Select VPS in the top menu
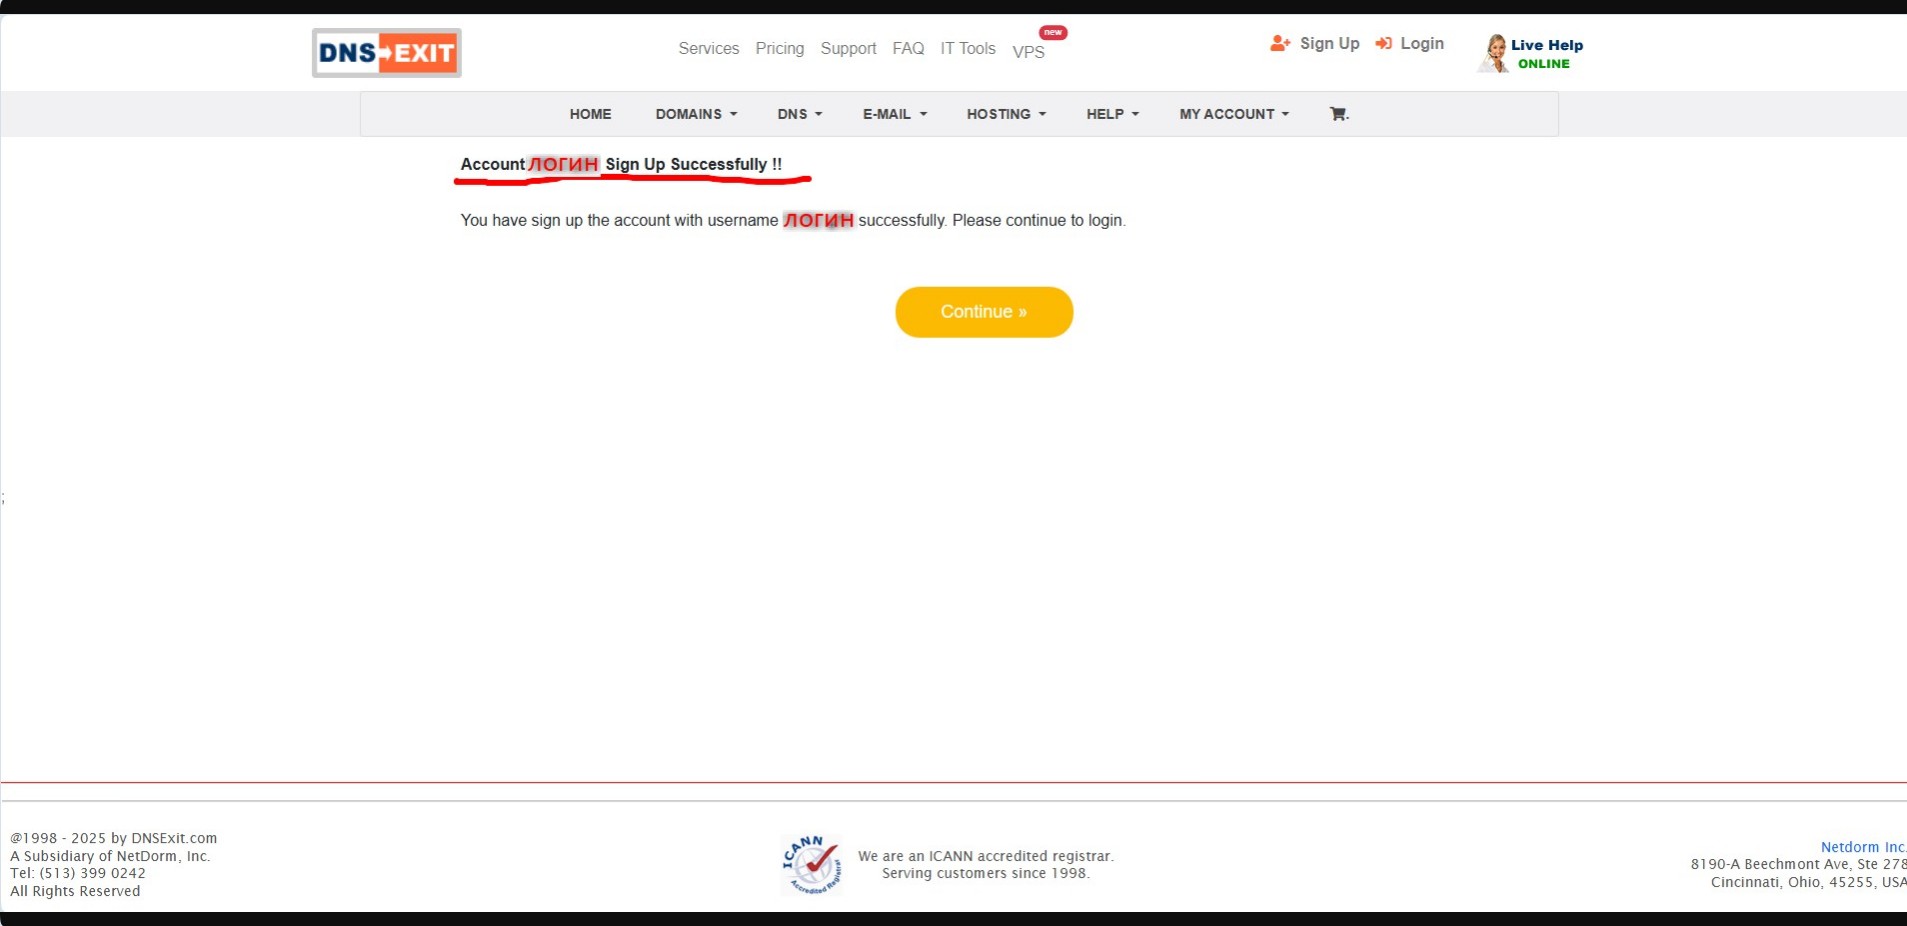This screenshot has width=1907, height=926. 1028,51
